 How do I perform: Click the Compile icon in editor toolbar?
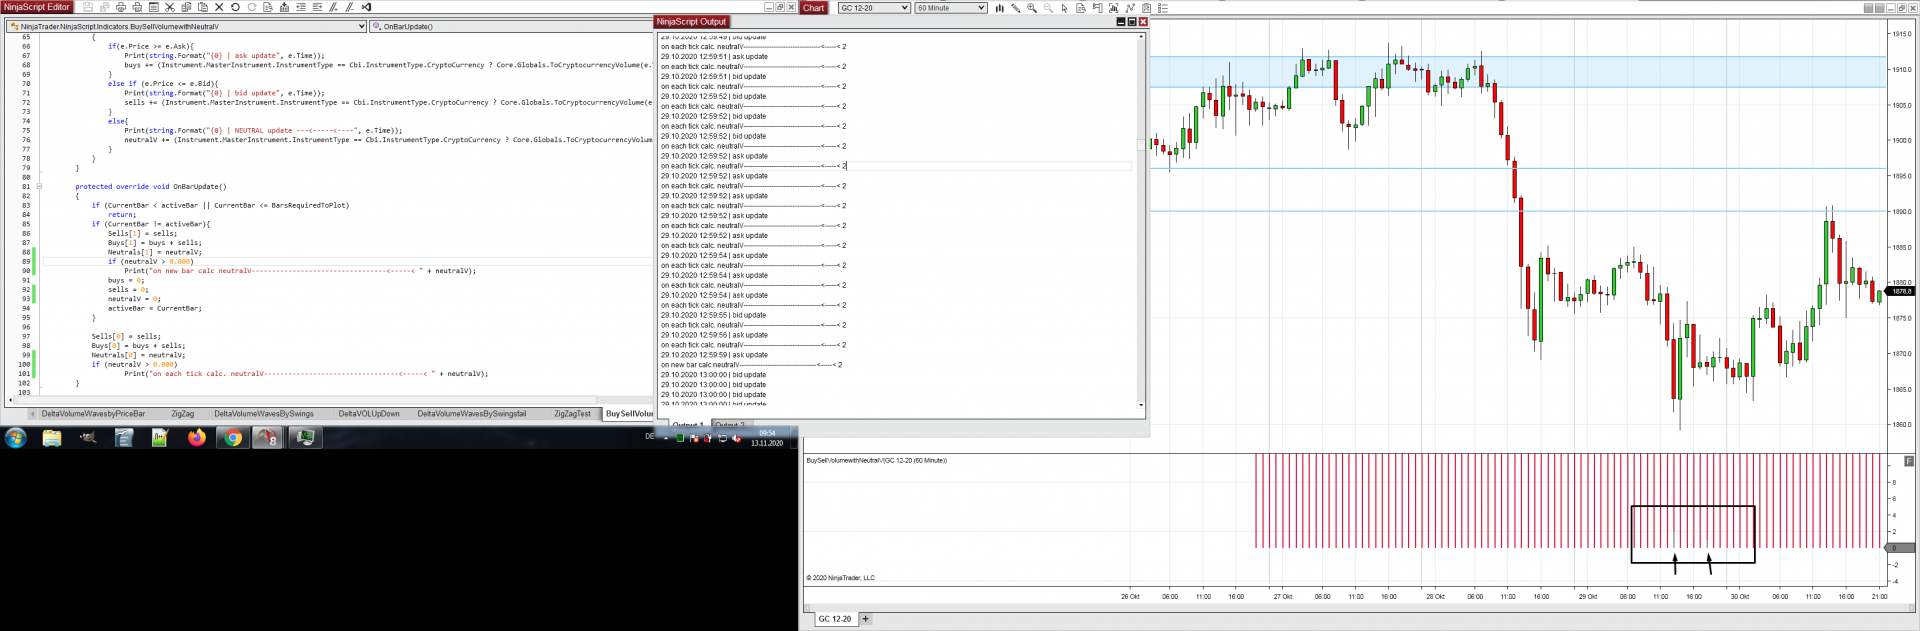coord(284,7)
